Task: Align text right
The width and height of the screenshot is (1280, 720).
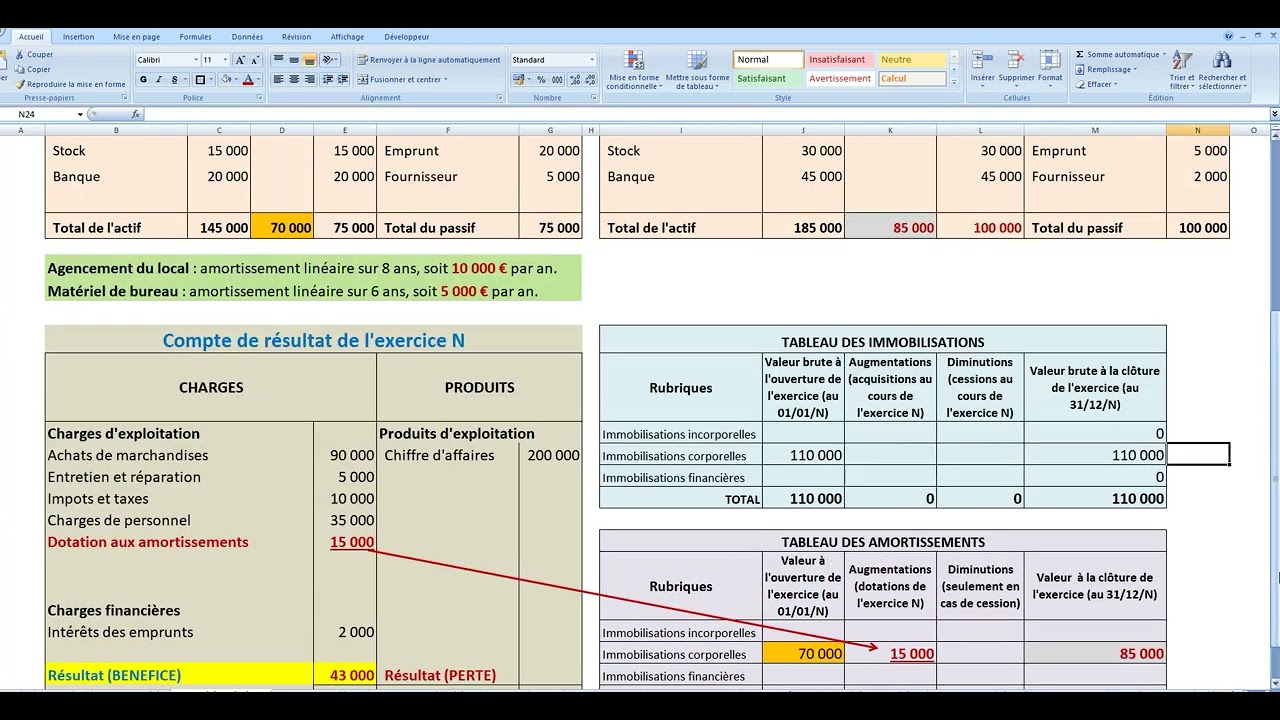Action: click(x=309, y=79)
